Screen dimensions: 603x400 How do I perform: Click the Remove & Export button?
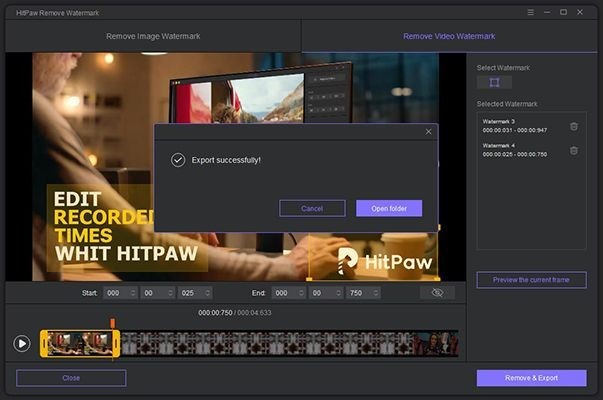pyautogui.click(x=531, y=378)
